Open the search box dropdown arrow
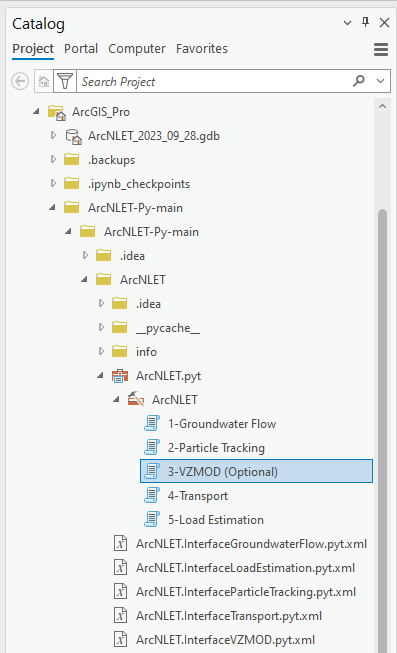This screenshot has width=397, height=653. click(380, 81)
